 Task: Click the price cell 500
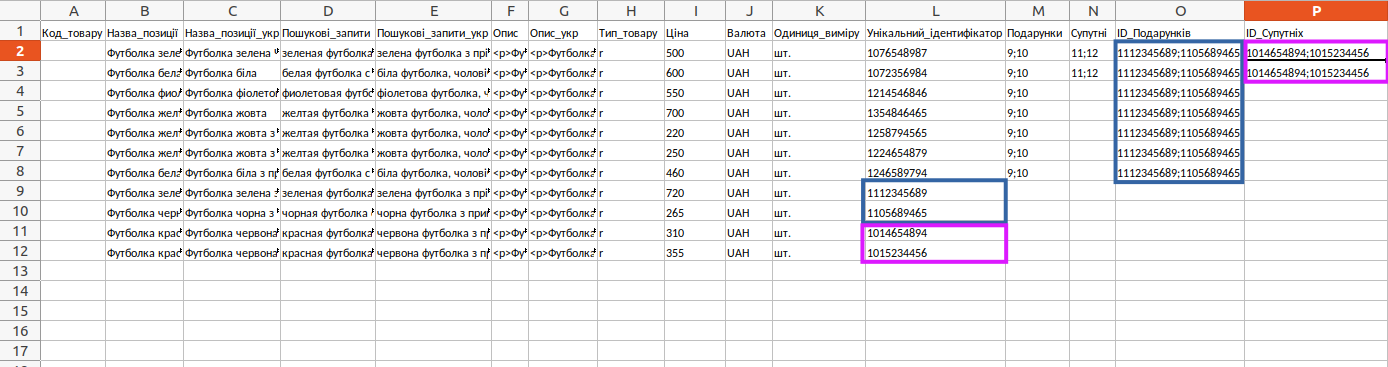coord(694,52)
